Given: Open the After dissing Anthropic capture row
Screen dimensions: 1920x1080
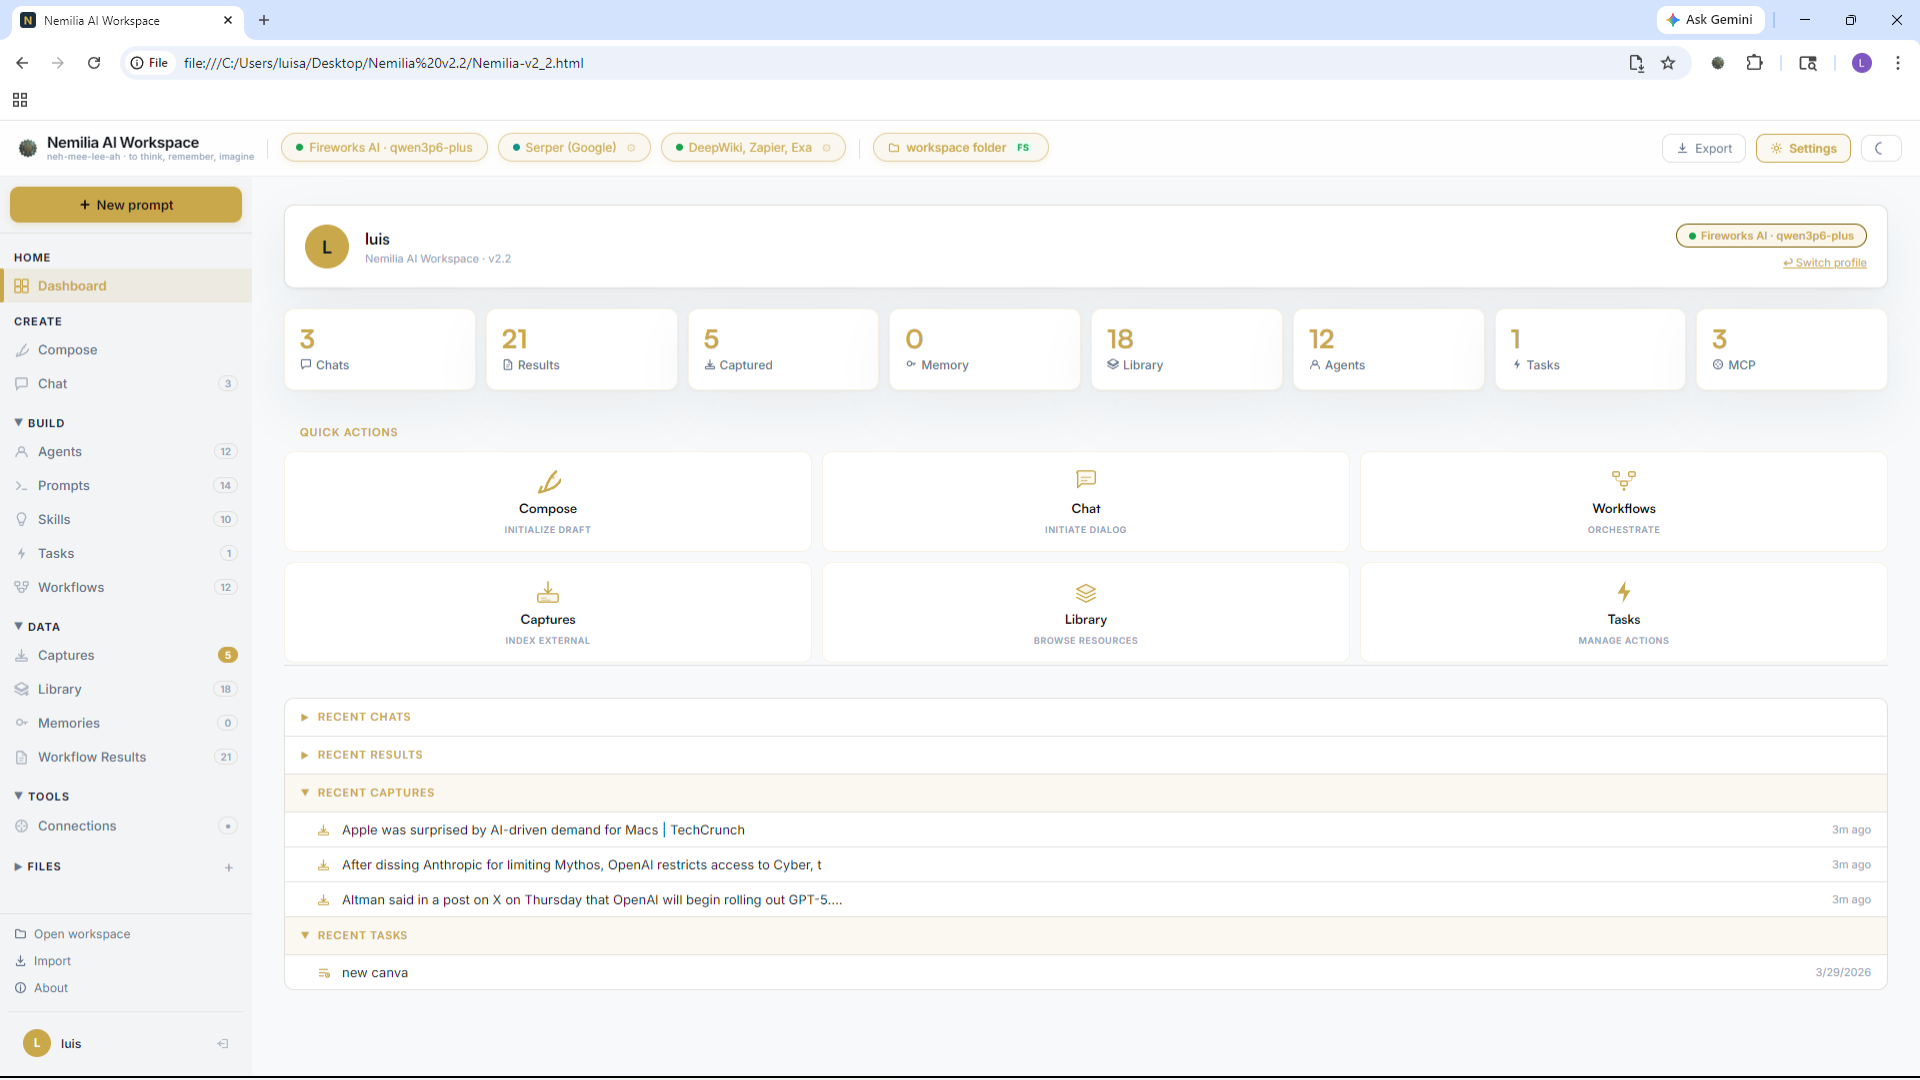Looking at the screenshot, I should tap(1085, 865).
